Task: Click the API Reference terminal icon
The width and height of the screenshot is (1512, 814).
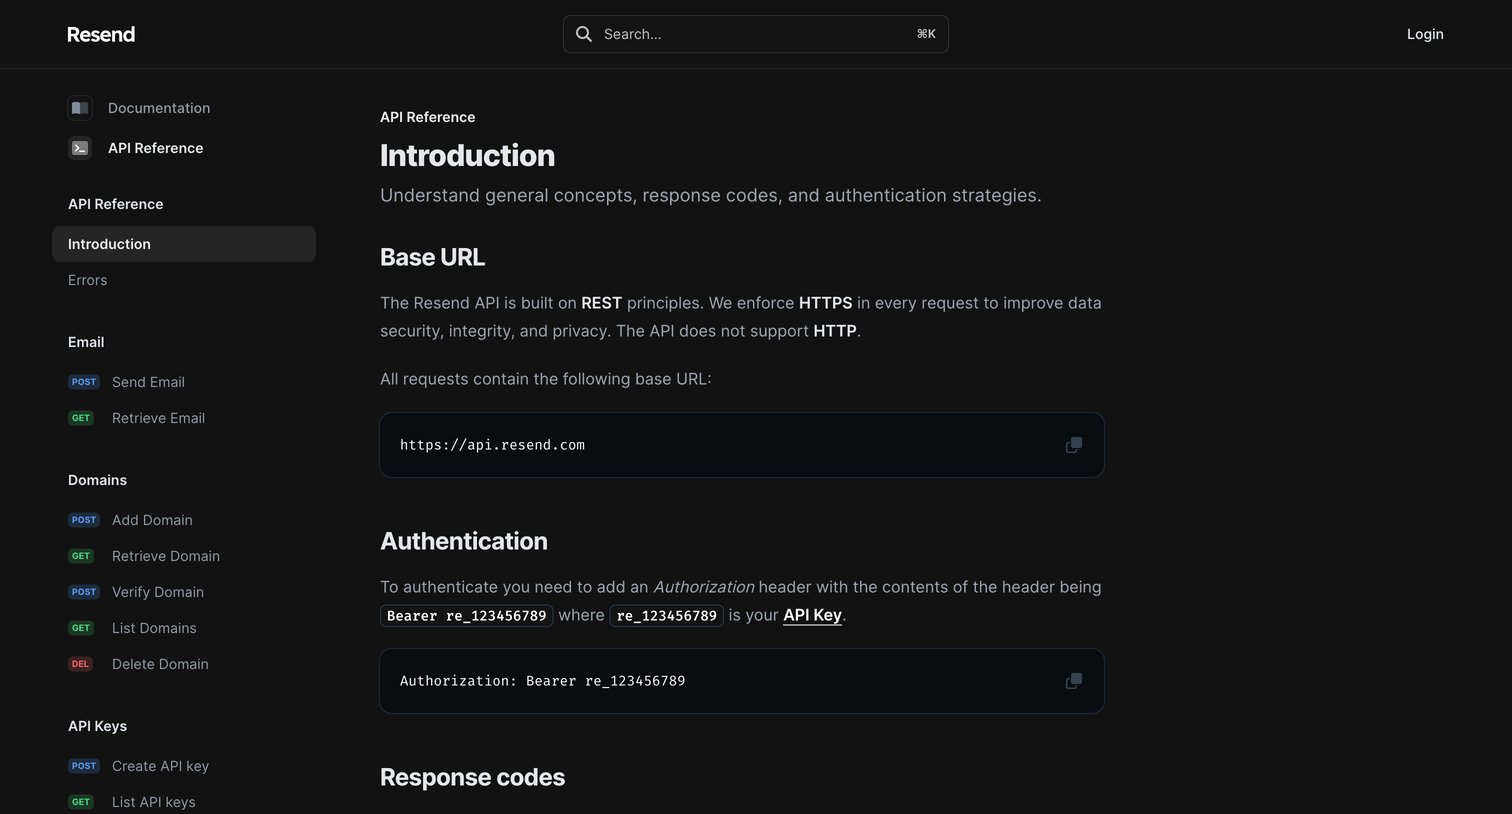Action: point(80,148)
